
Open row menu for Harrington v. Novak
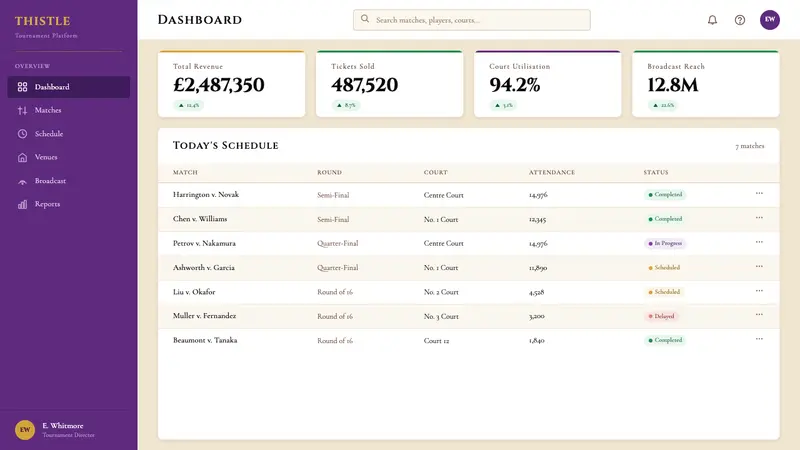pyautogui.click(x=759, y=193)
